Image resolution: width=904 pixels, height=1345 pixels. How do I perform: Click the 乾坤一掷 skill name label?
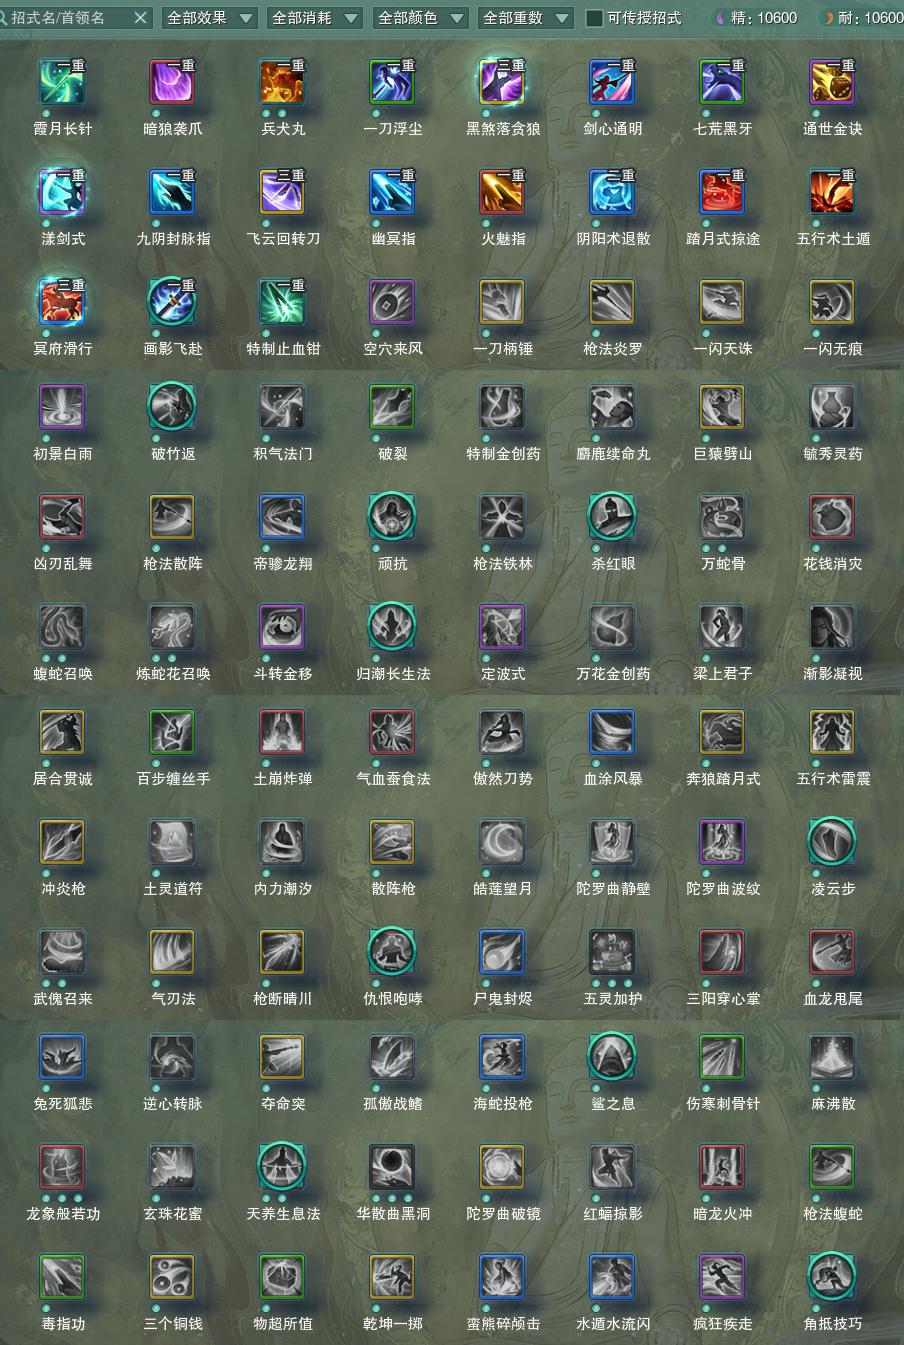click(392, 1324)
